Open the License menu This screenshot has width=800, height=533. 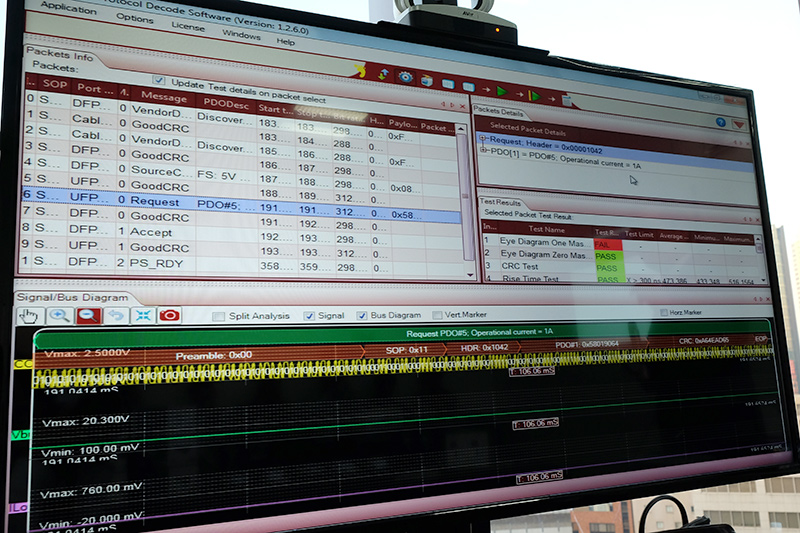188,26
